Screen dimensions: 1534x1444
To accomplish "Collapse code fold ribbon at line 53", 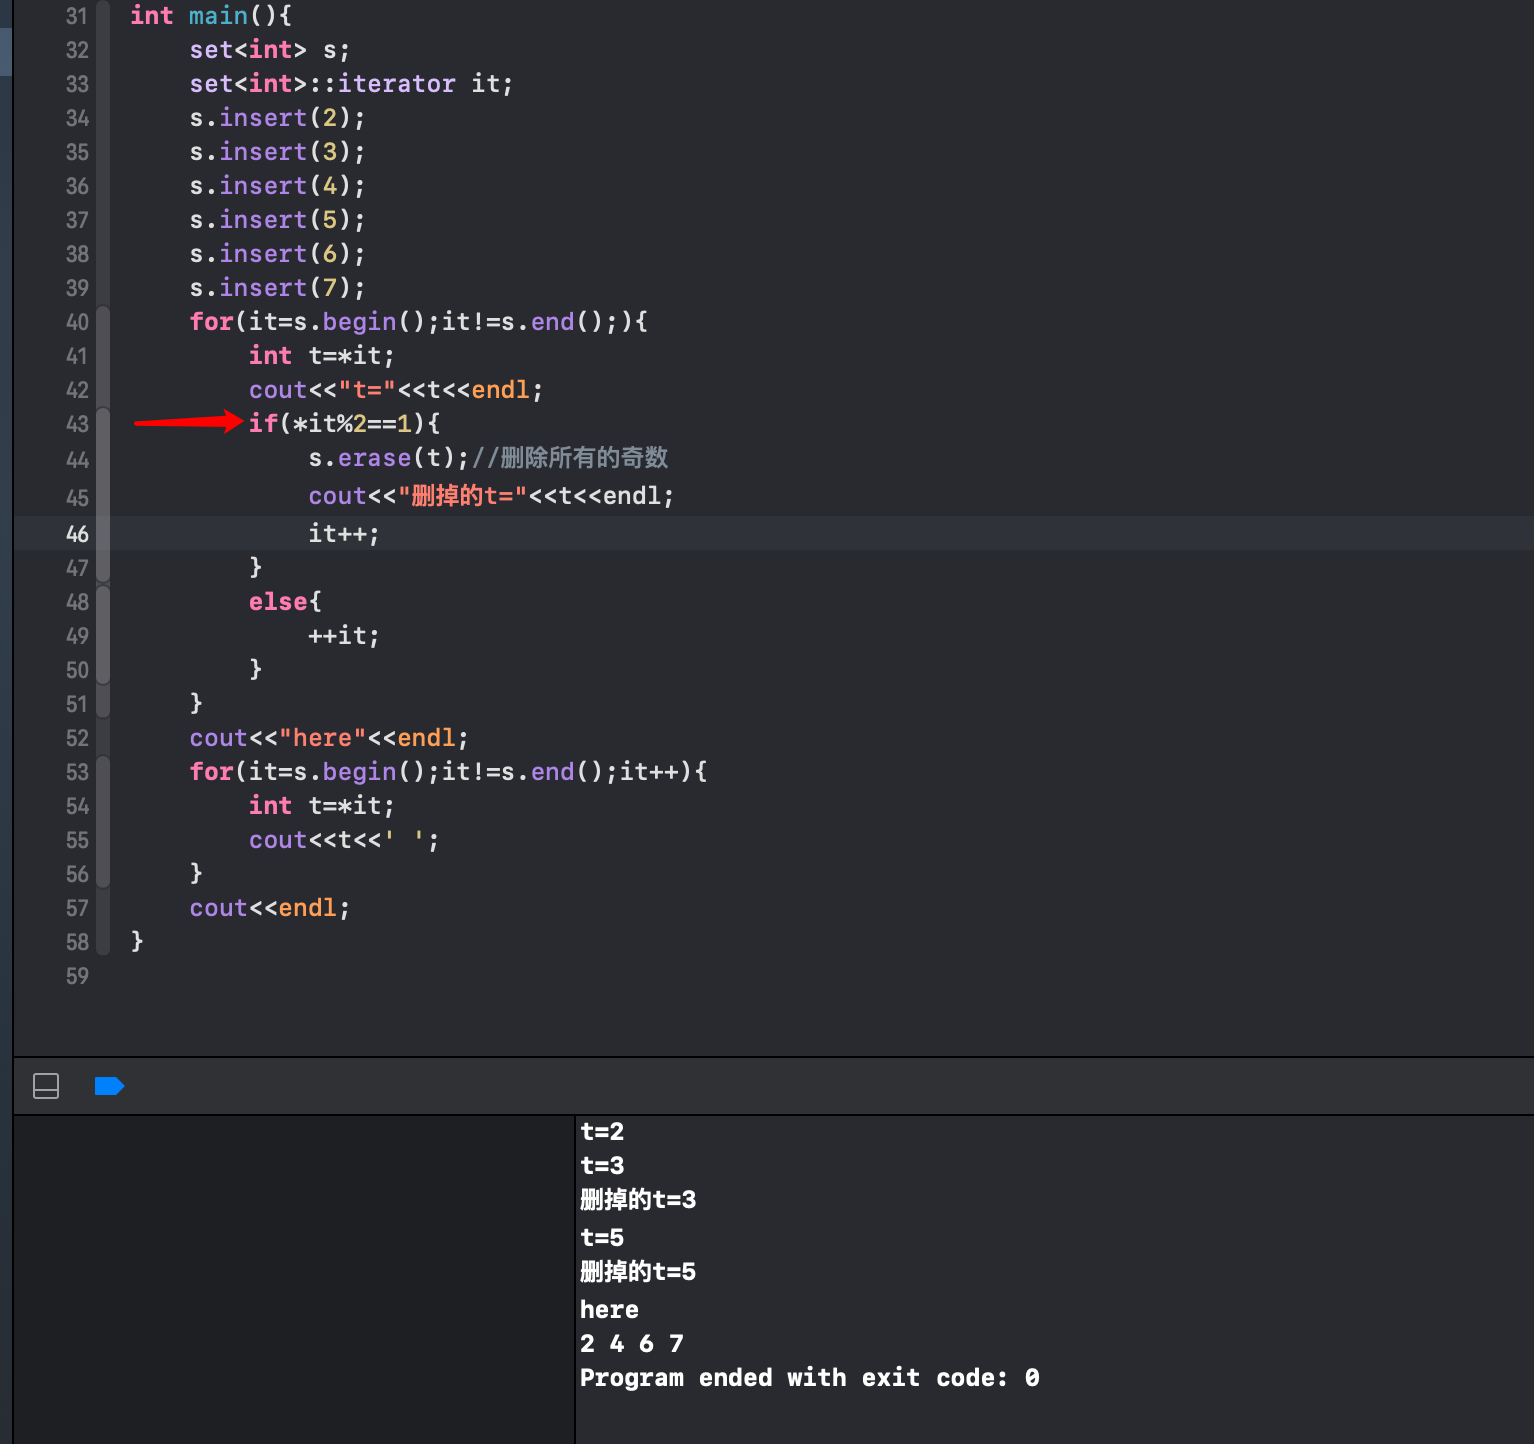I will 103,772.
